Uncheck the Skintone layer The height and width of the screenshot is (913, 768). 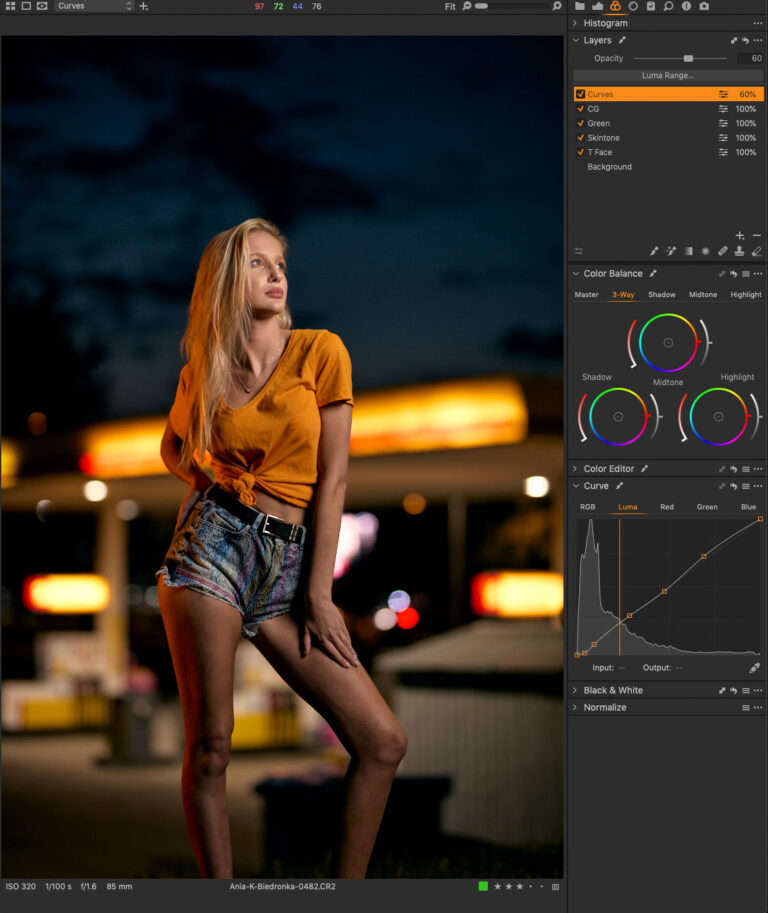point(580,138)
